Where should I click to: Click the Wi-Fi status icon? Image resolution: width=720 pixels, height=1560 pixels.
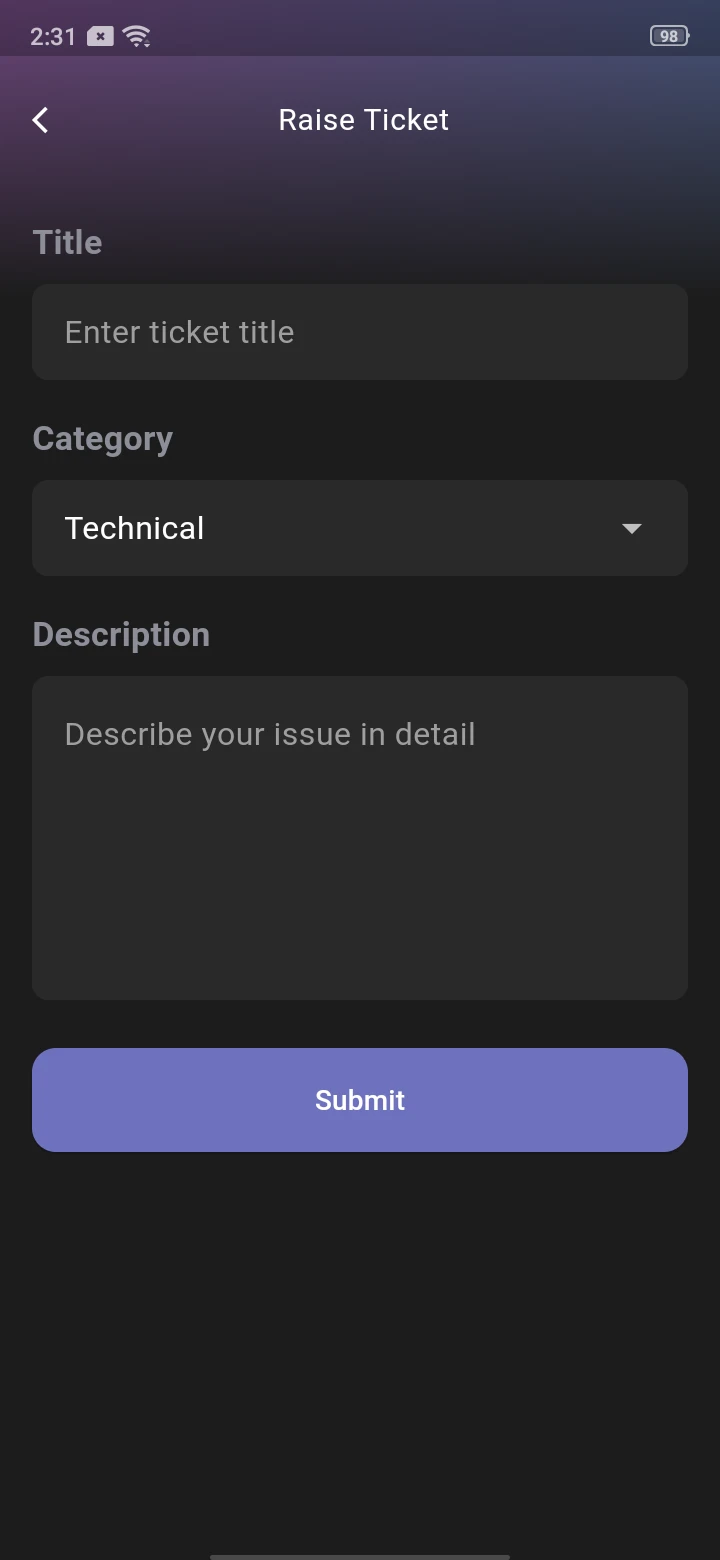pos(136,37)
